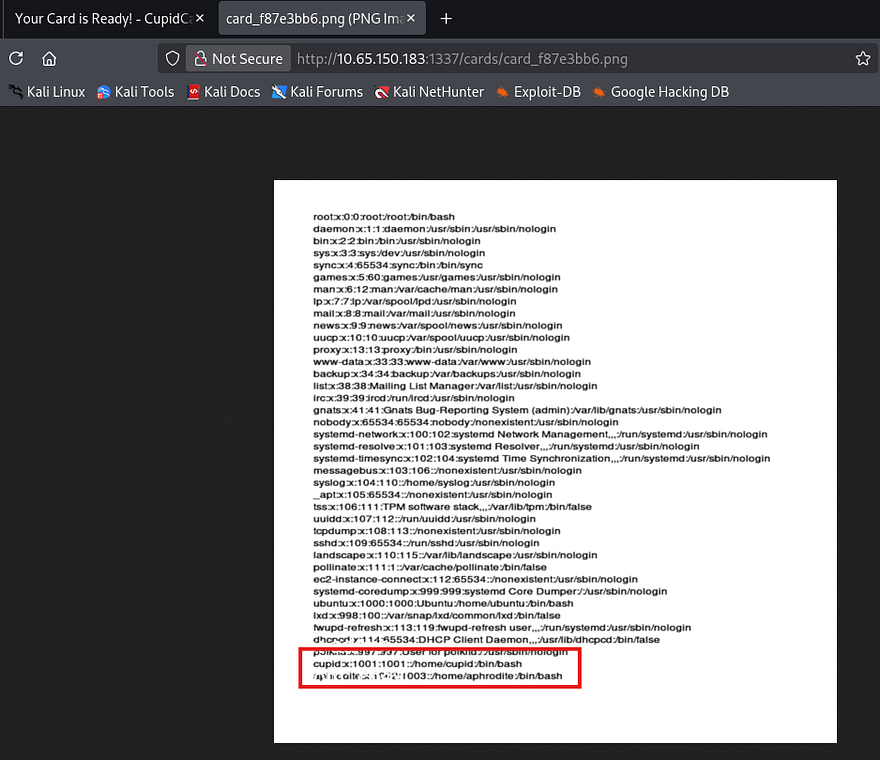
Task: Go to the browser home page
Action: click(49, 59)
